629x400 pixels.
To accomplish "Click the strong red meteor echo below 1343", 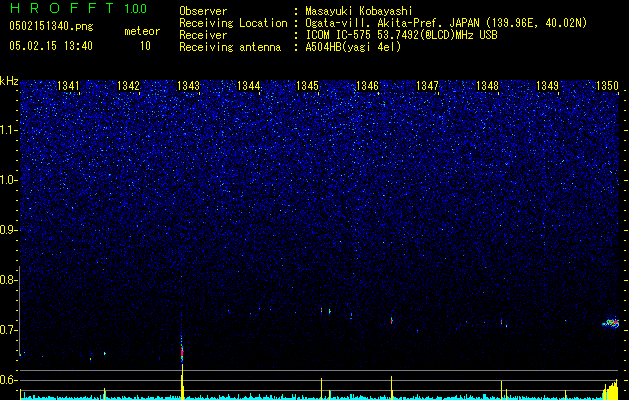I will 182,351.
